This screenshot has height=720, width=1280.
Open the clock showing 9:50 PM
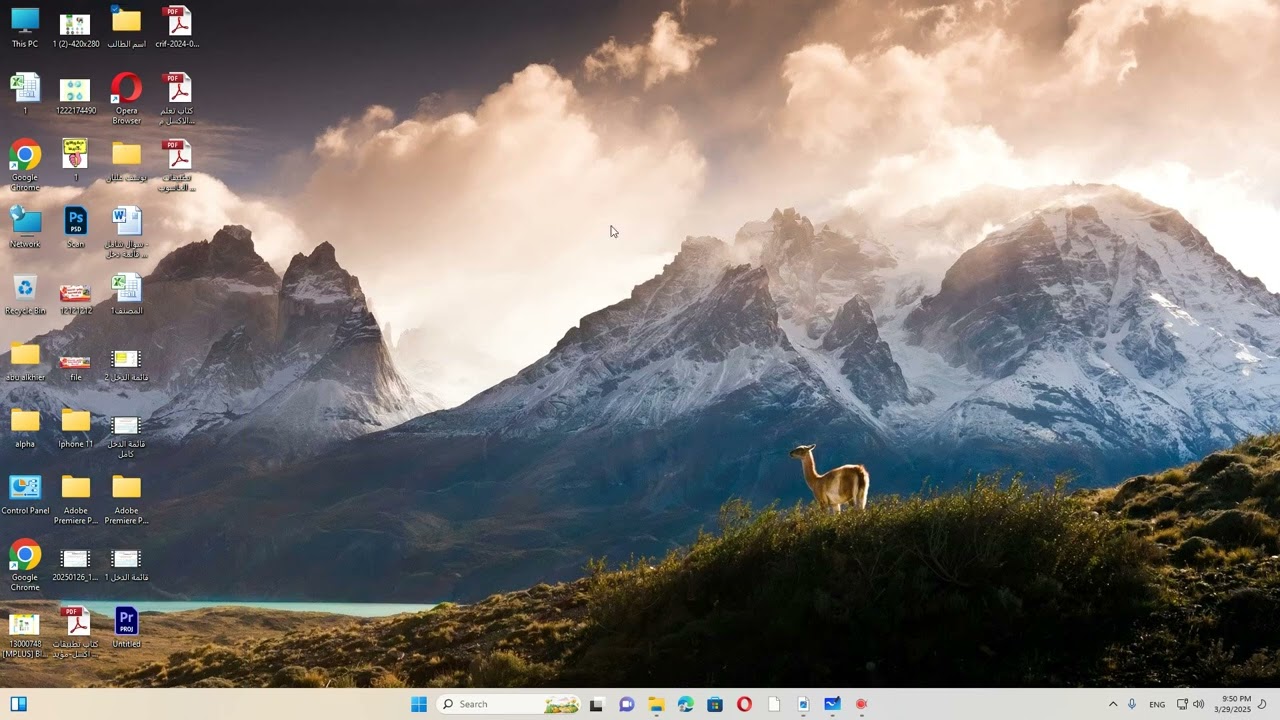[1232, 704]
